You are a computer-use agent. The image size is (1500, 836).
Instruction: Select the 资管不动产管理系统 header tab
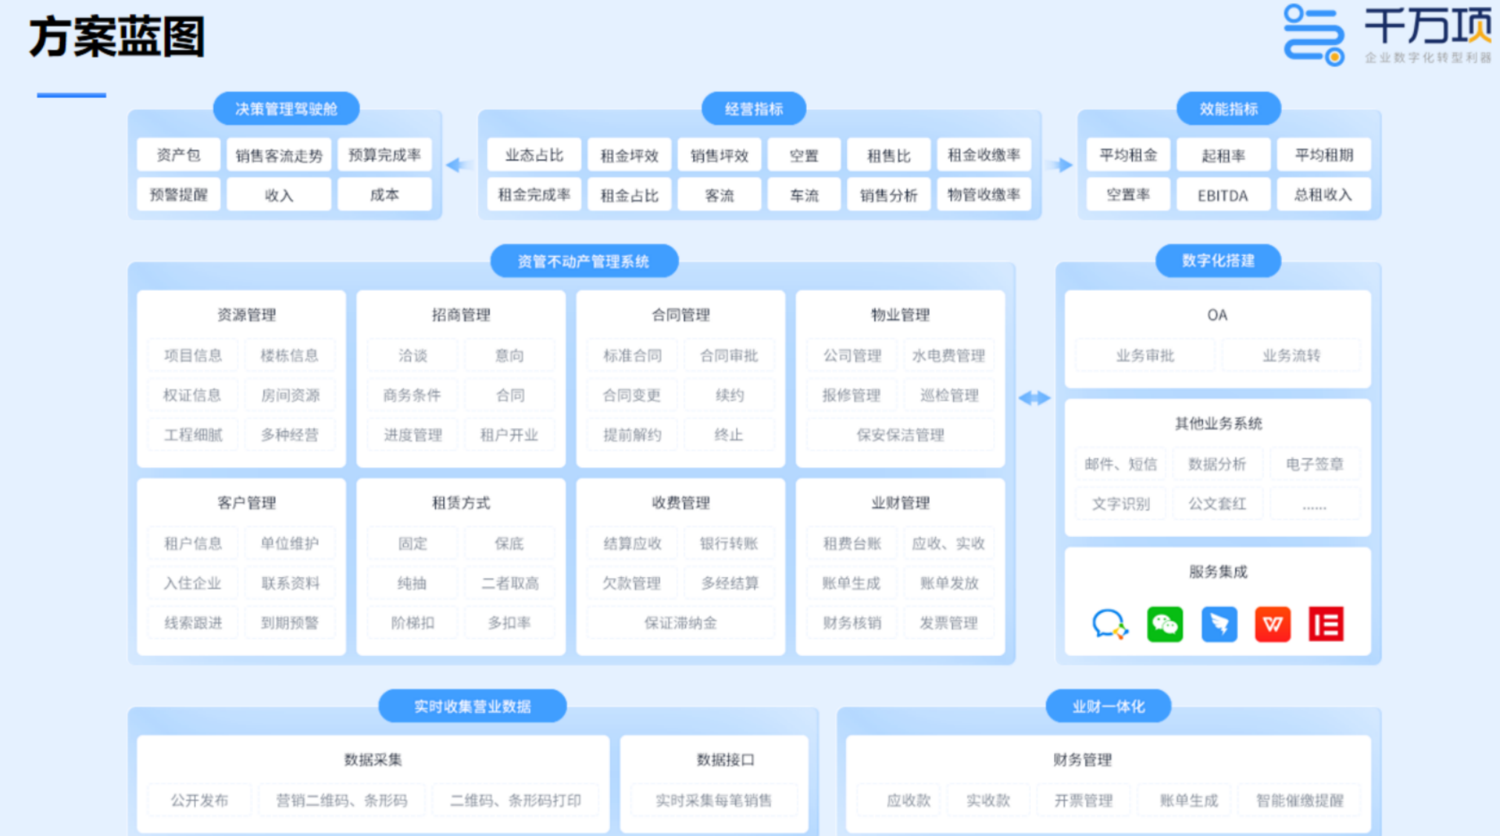pyautogui.click(x=584, y=261)
